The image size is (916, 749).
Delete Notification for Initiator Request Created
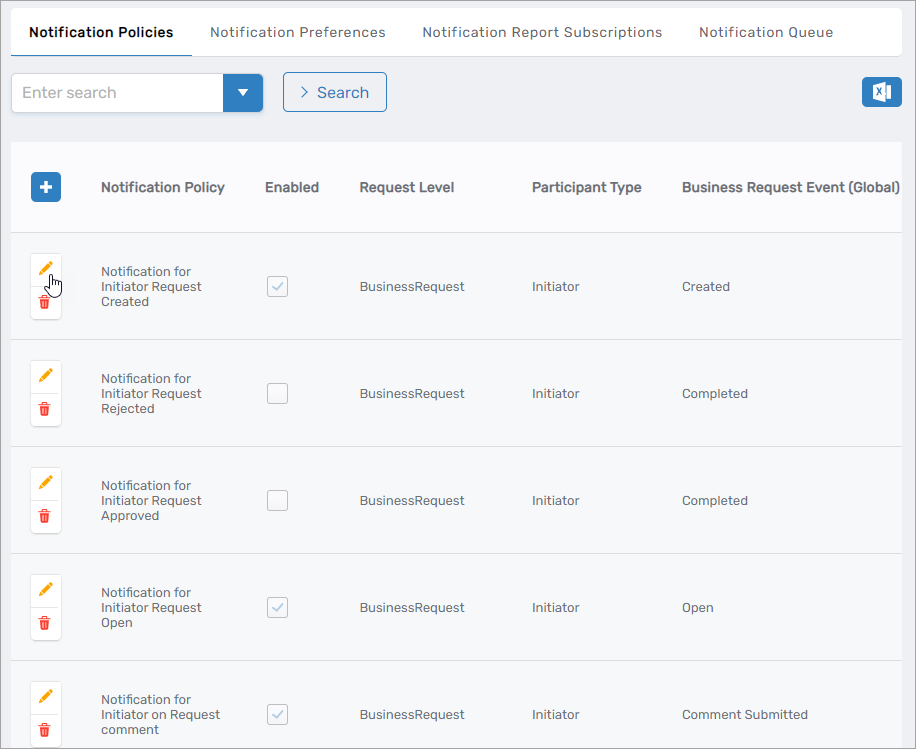(45, 302)
